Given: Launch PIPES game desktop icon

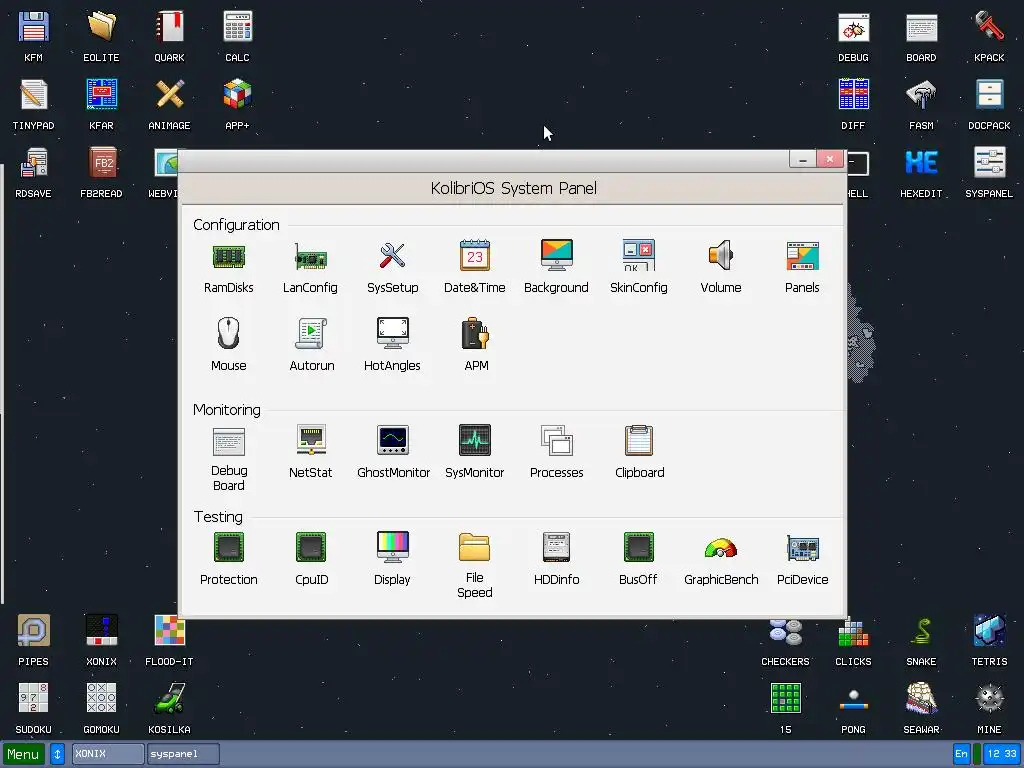Looking at the screenshot, I should pos(33,631).
